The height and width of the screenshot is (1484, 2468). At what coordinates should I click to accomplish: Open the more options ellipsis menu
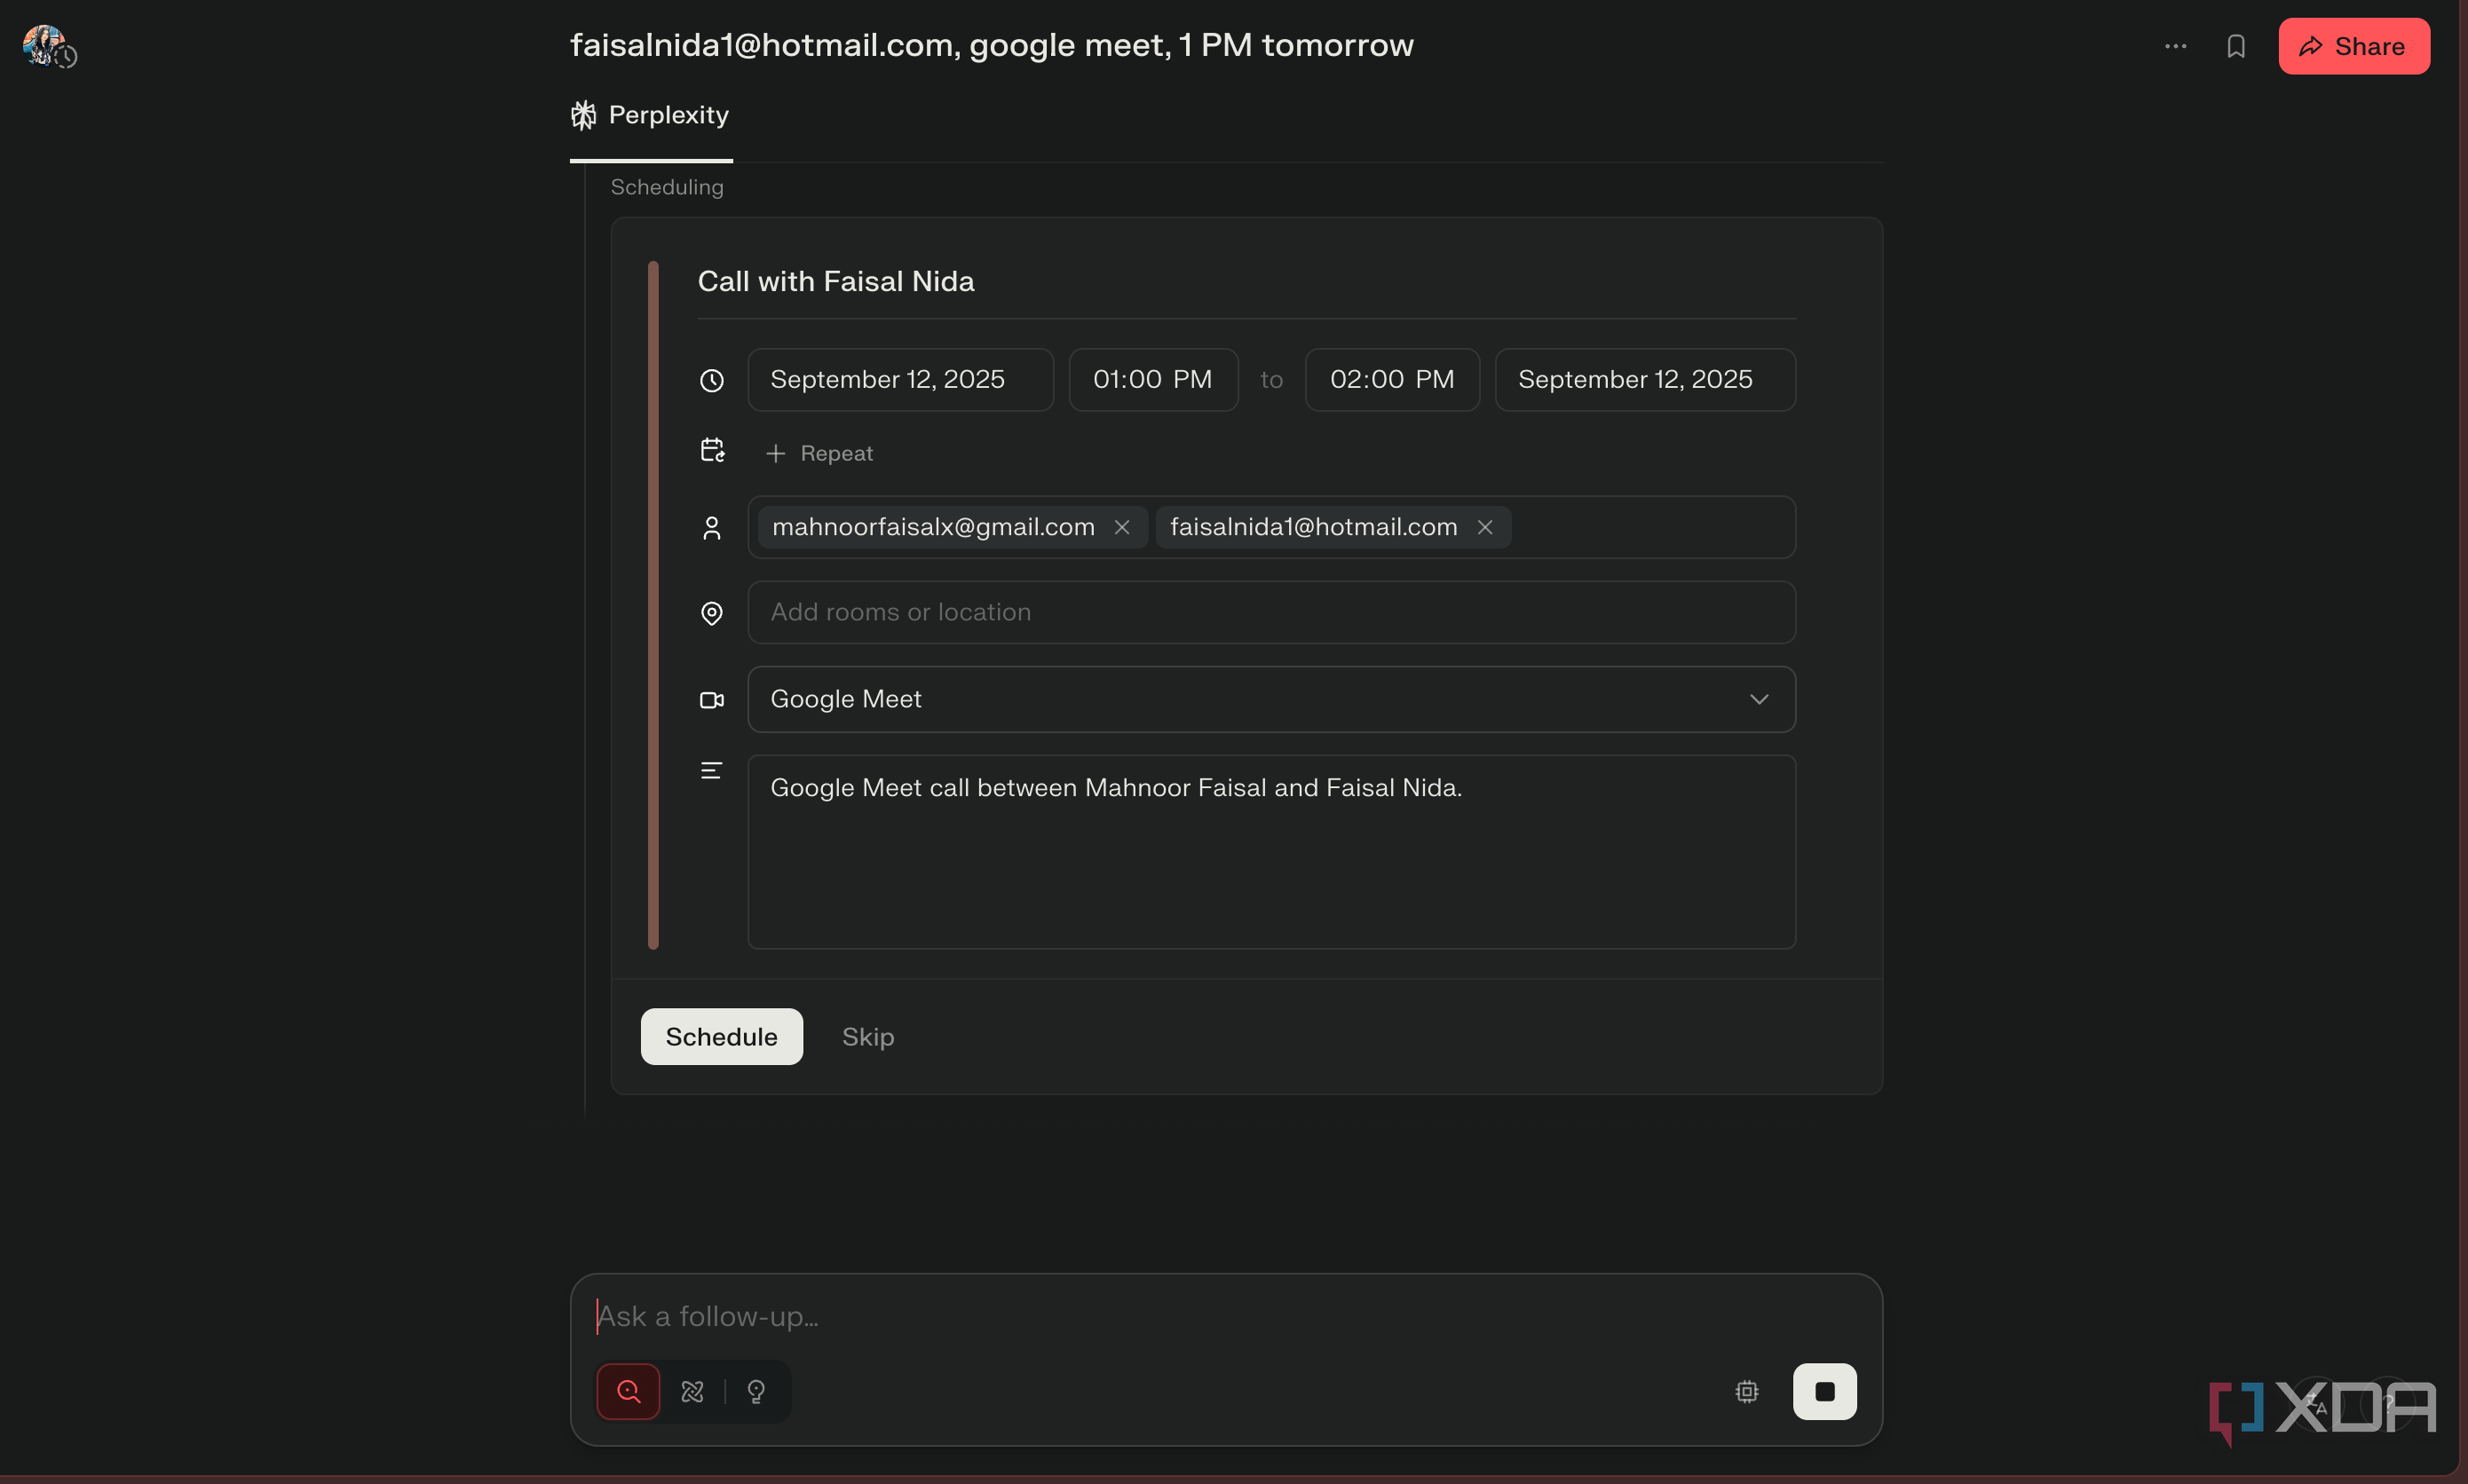[2175, 46]
